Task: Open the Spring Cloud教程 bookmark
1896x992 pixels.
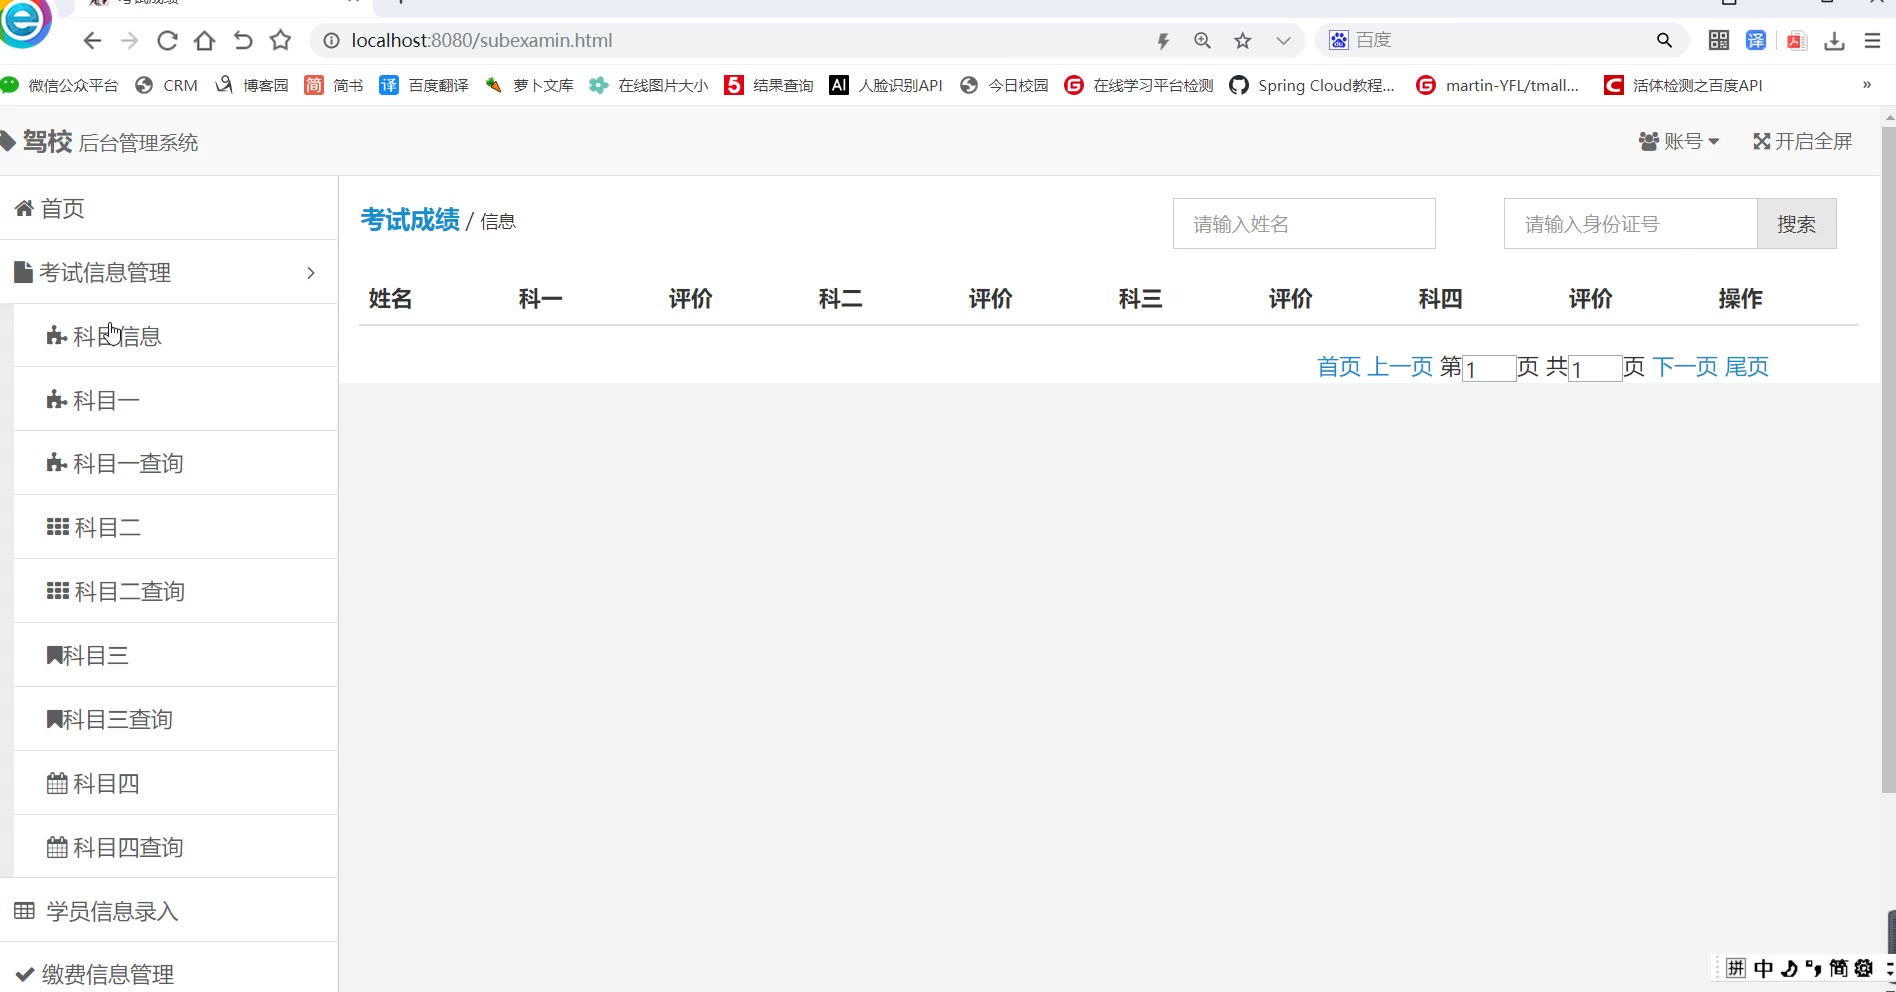Action: click(1314, 86)
